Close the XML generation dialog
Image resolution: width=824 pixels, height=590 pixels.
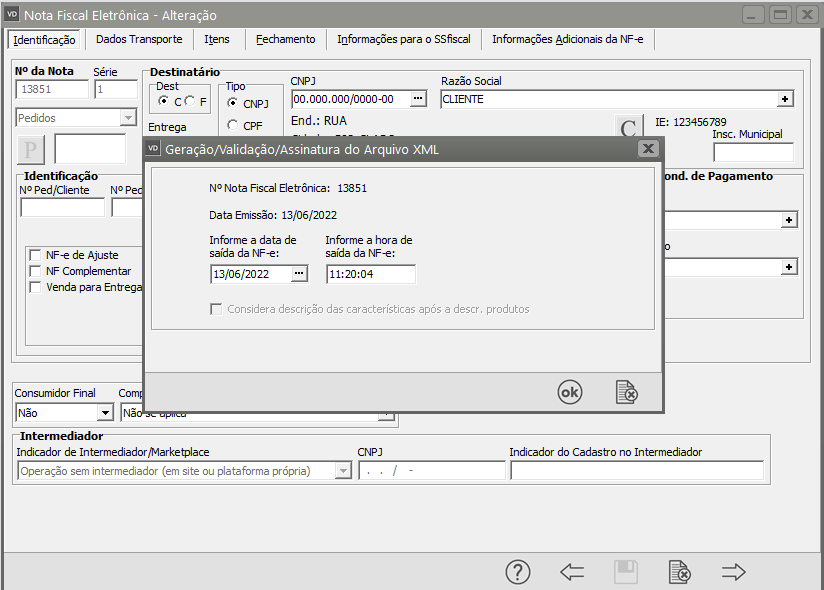point(648,148)
